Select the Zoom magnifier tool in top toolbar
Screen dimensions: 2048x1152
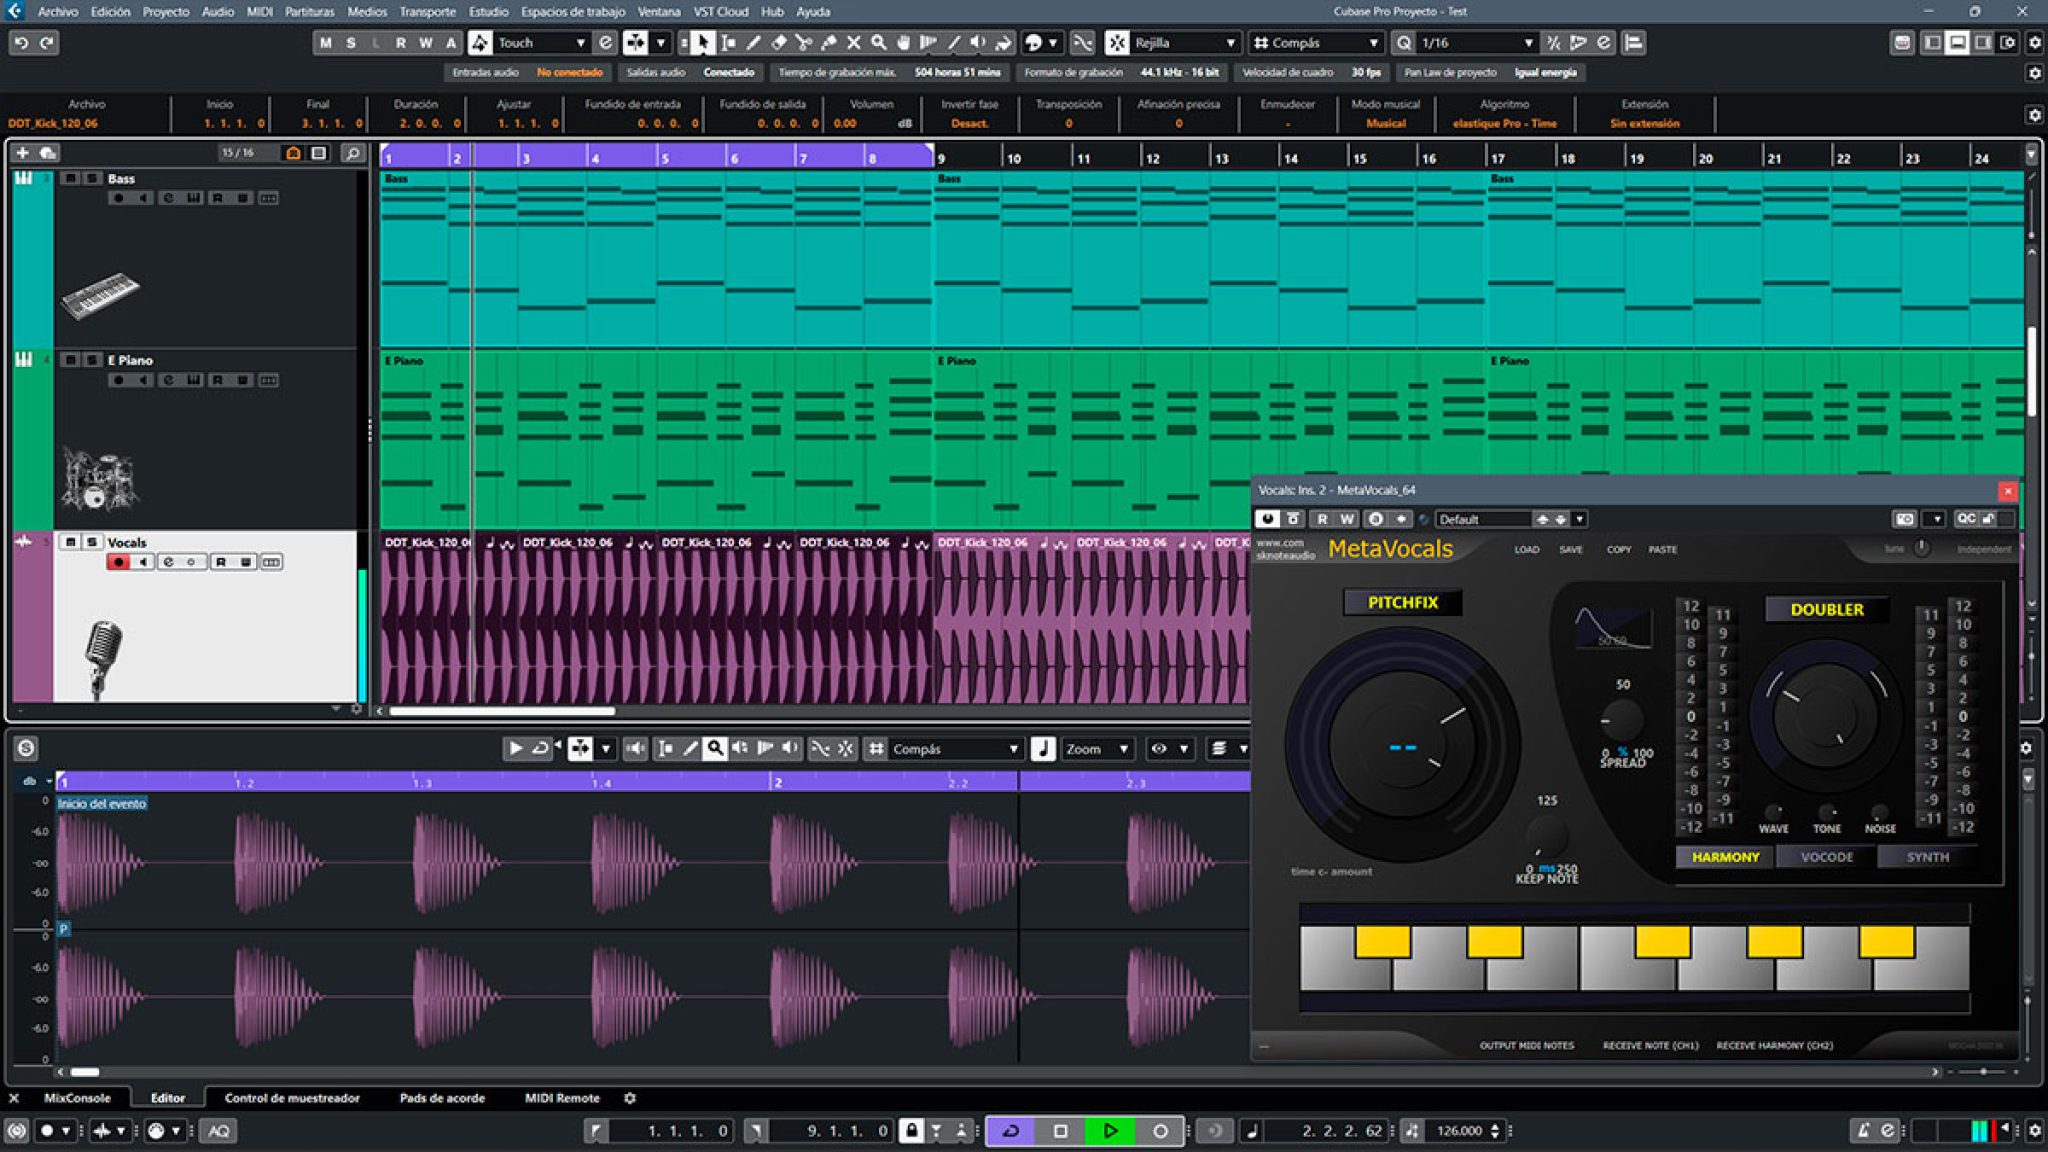click(878, 43)
